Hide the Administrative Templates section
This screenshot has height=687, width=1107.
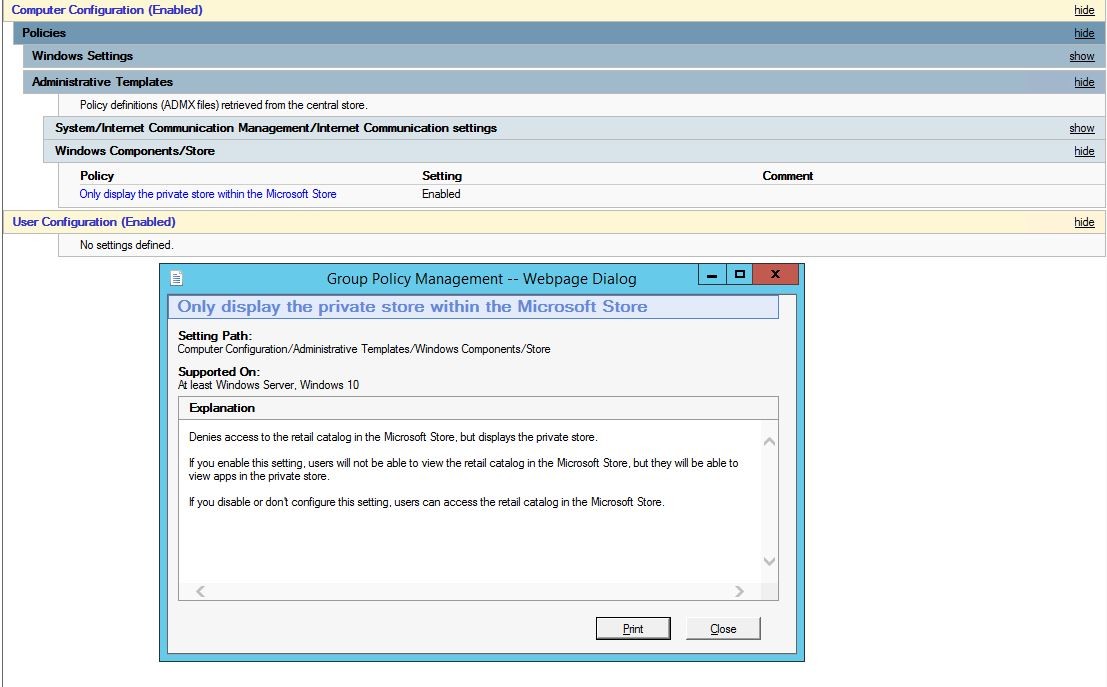1084,82
